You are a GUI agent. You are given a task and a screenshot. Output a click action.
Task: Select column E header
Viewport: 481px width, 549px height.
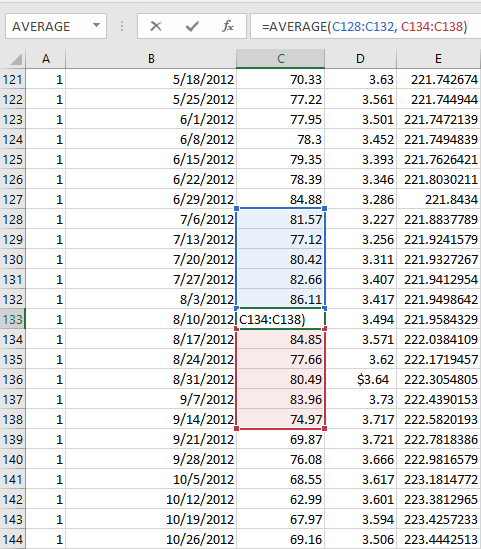[438, 59]
